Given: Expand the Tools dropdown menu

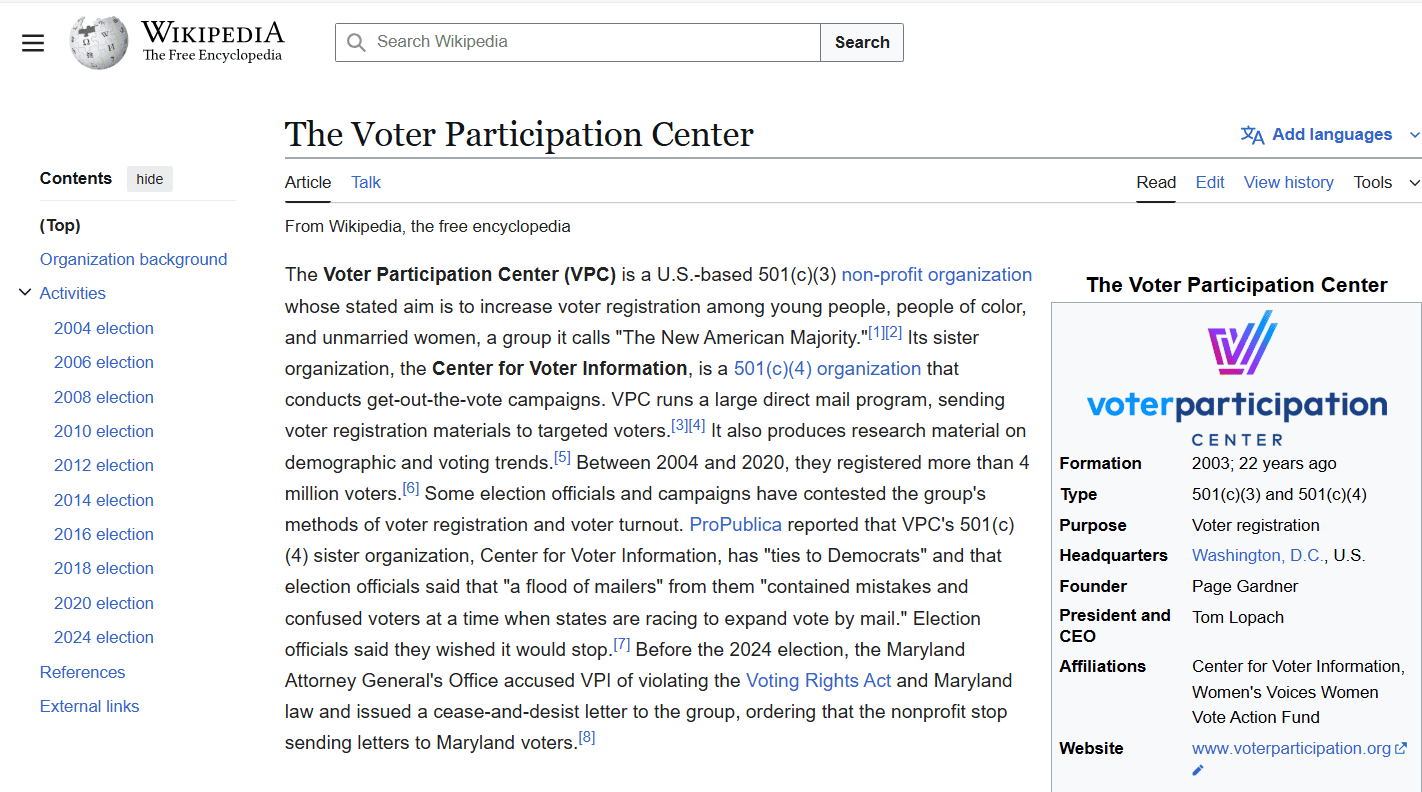Looking at the screenshot, I should tap(1386, 182).
